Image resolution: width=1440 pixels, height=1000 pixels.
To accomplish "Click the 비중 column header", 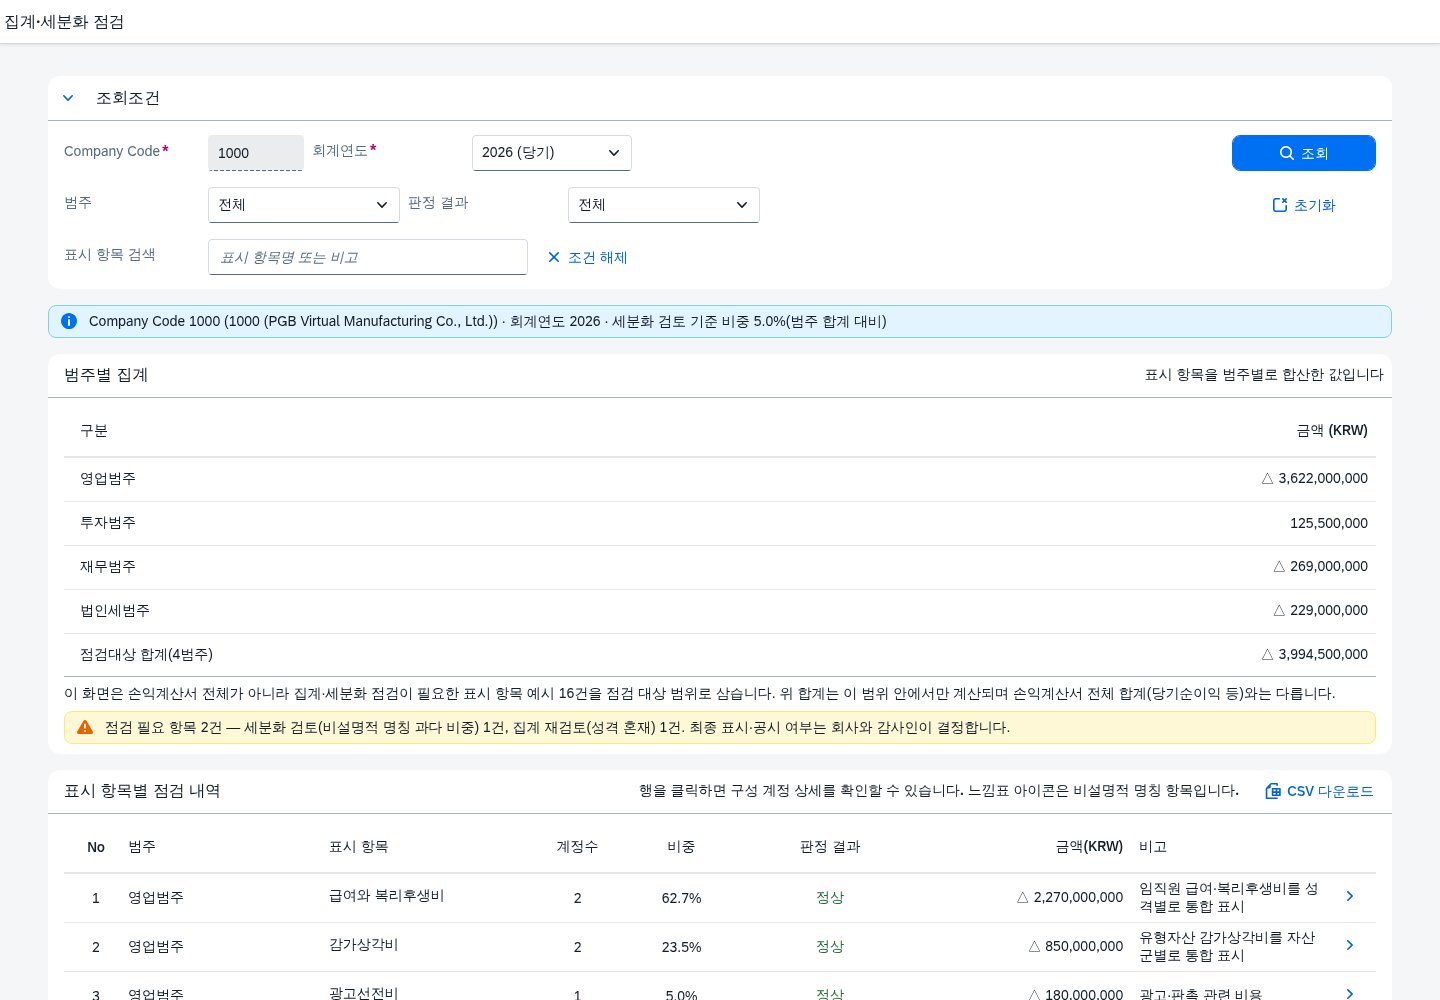I will pyautogui.click(x=681, y=846).
